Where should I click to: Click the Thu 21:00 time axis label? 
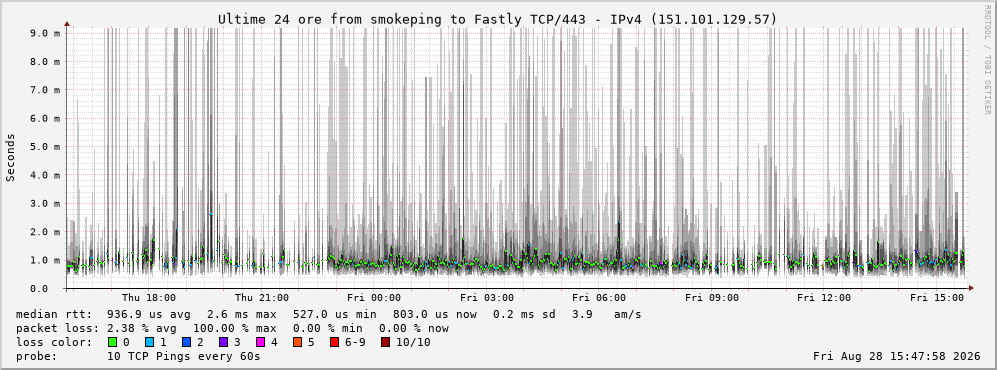(261, 298)
